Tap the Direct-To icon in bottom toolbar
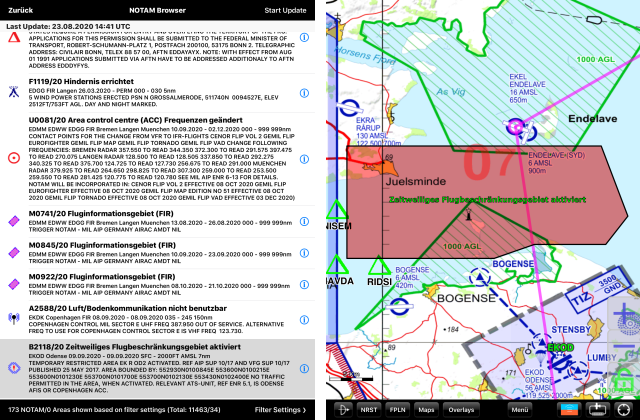This screenshot has width=640, height=420. click(343, 409)
